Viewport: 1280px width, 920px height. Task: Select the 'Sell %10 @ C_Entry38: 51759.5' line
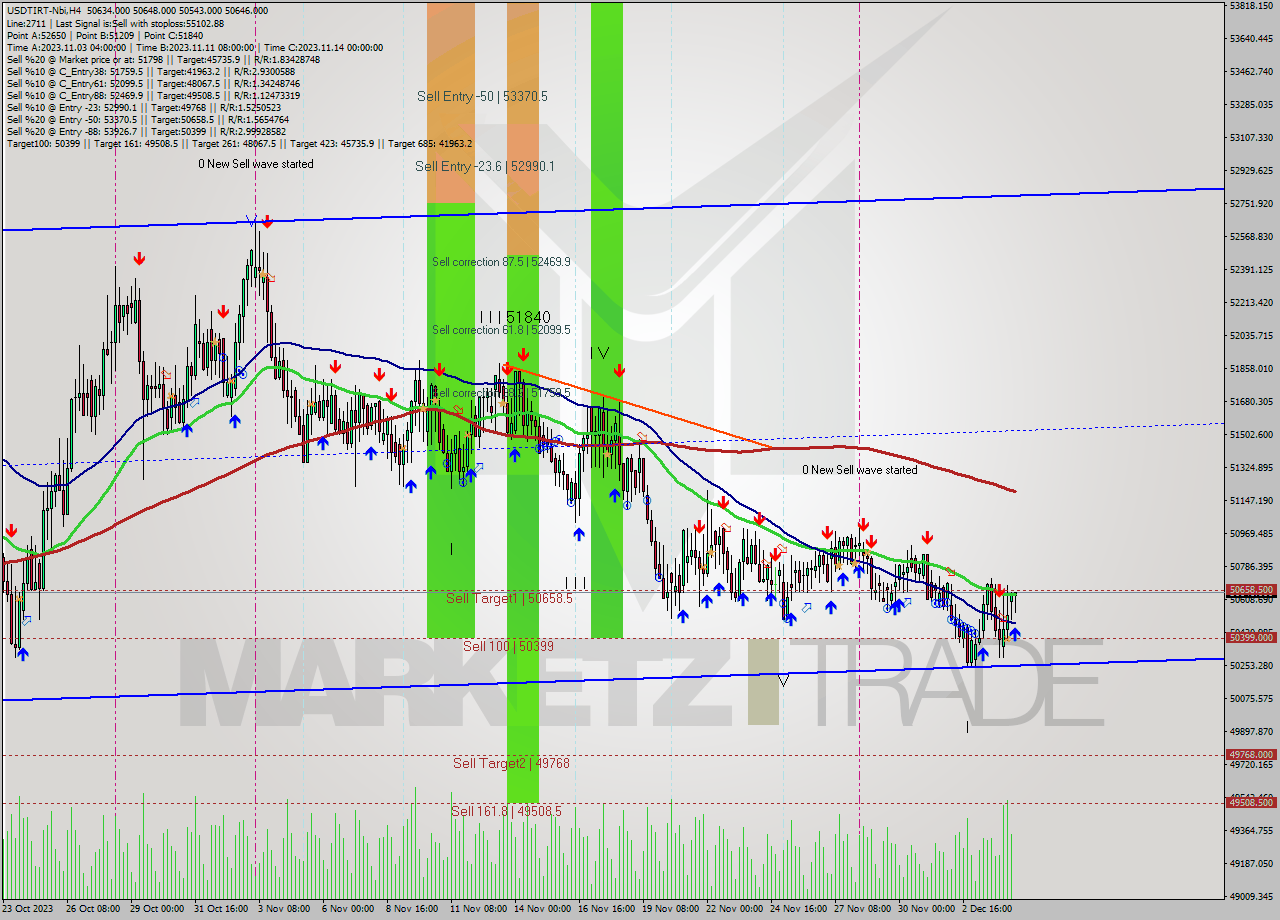pos(150,72)
